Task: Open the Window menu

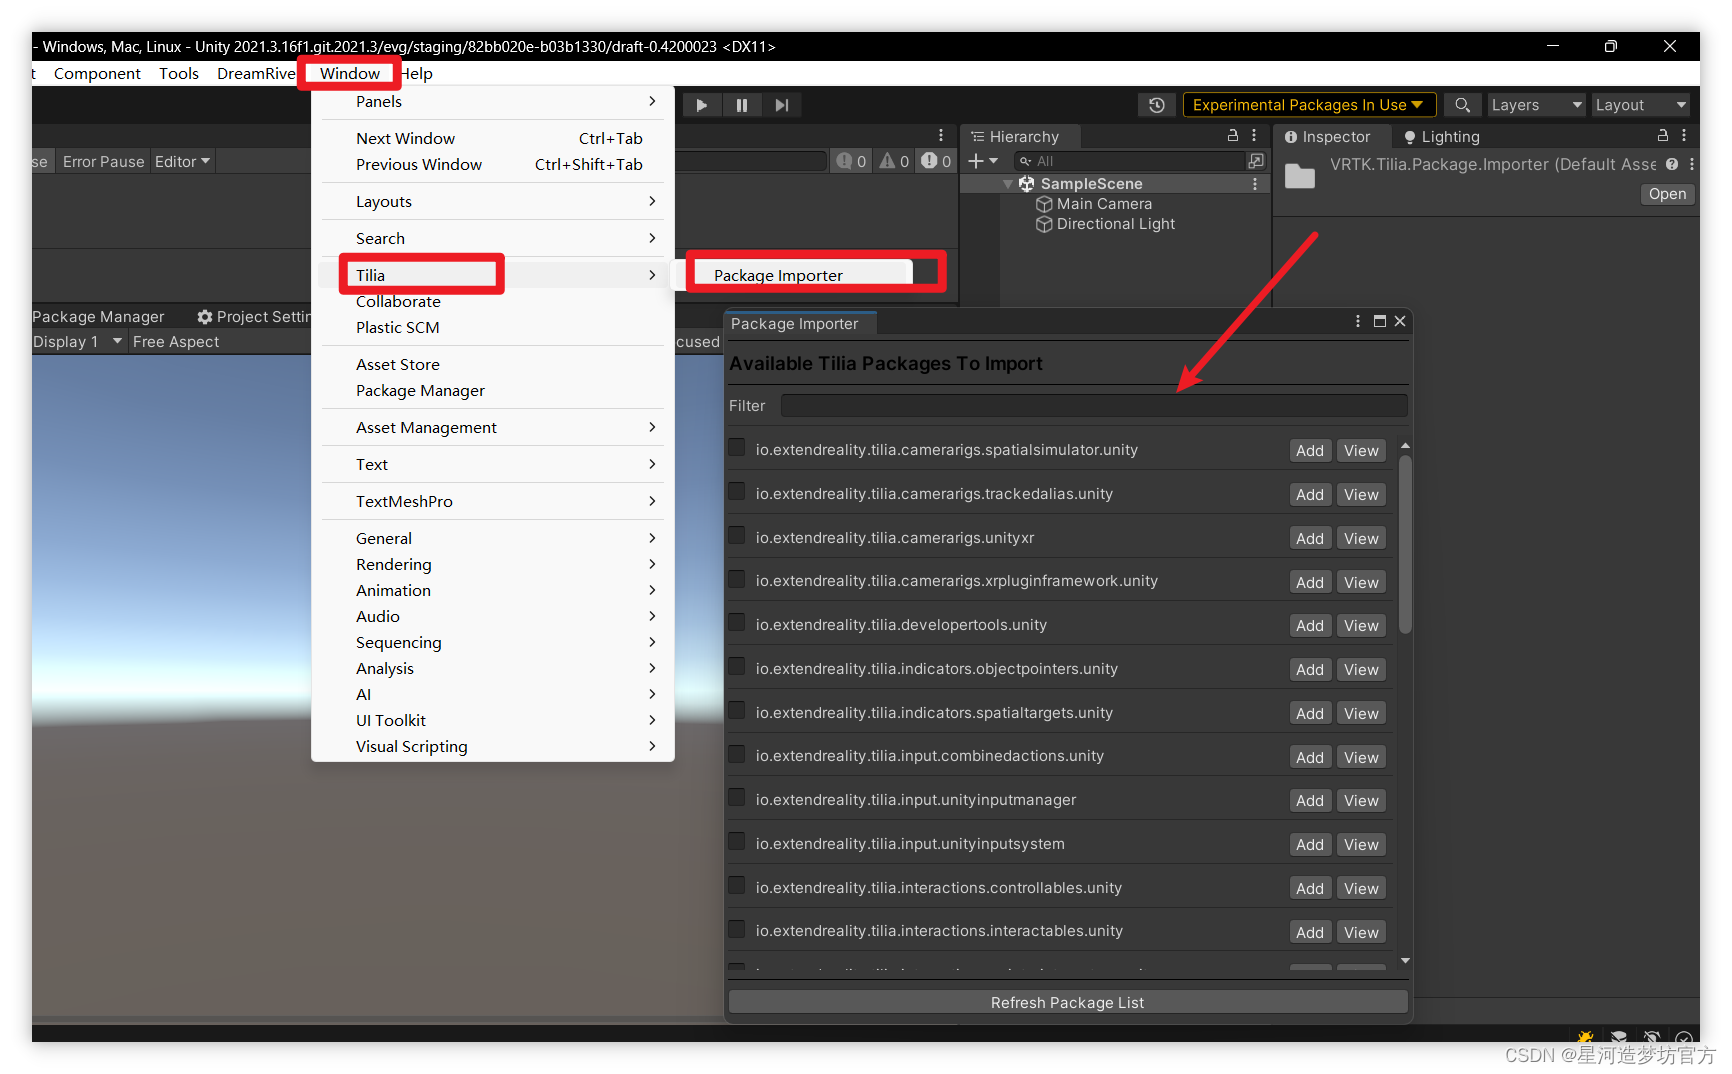Action: point(350,74)
